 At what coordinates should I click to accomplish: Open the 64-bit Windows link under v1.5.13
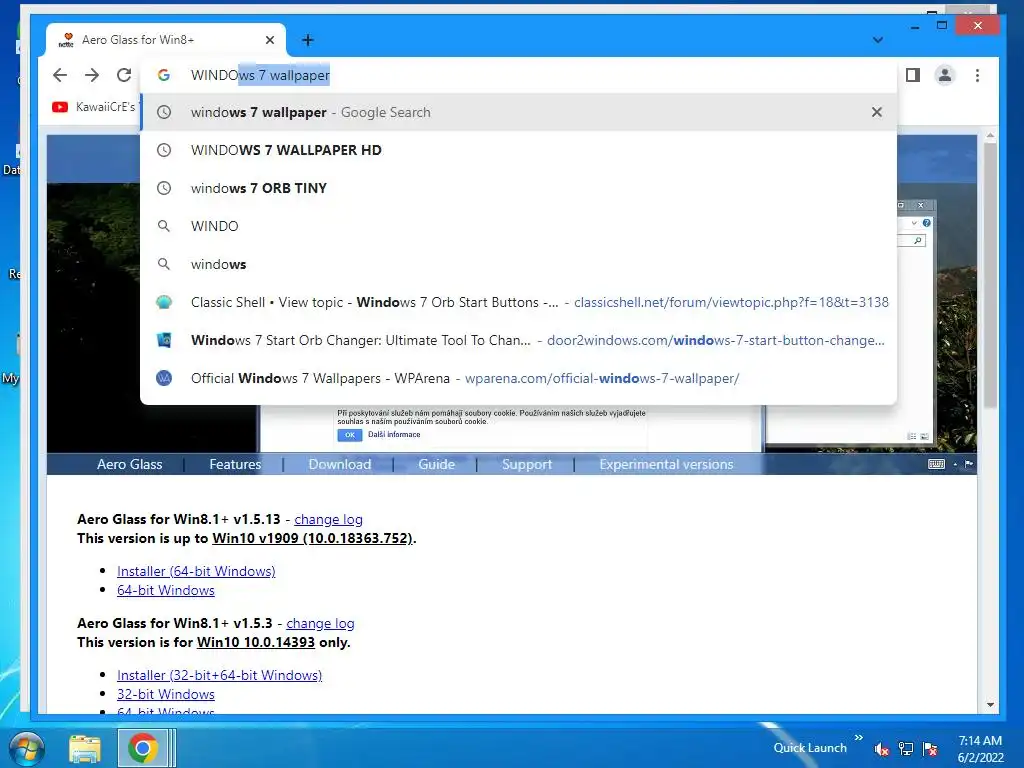point(166,590)
